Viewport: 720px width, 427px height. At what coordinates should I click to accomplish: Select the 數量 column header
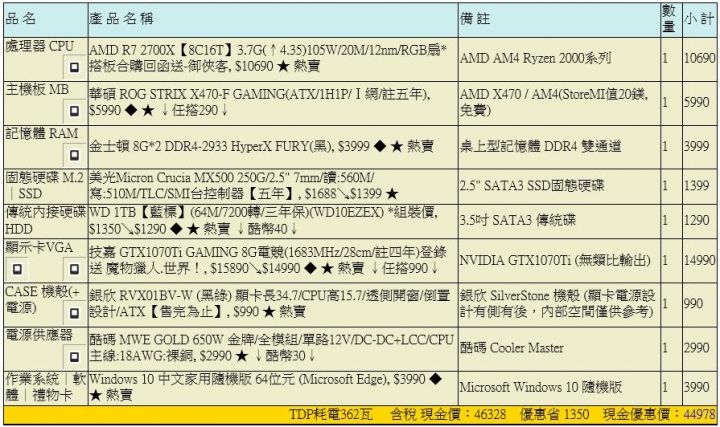[x=669, y=19]
